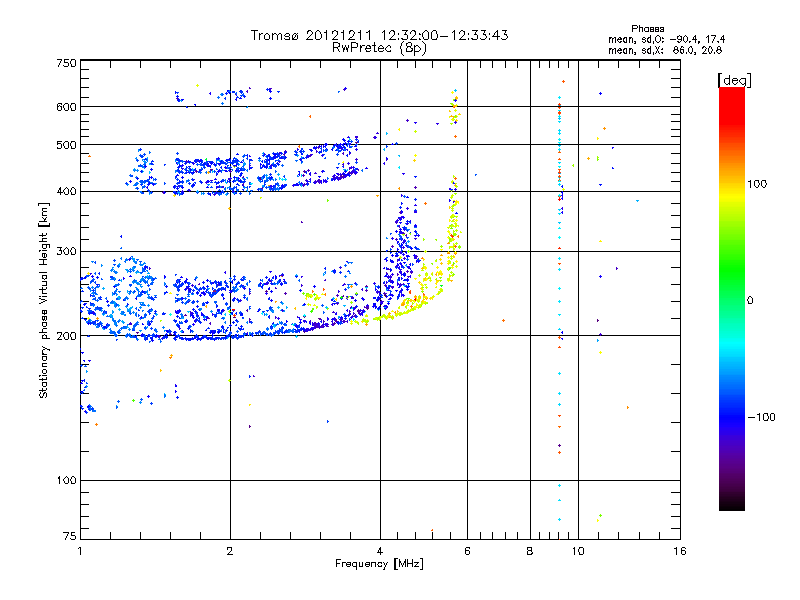The width and height of the screenshot is (800, 600).
Task: Click the Phases statistics heading
Action: click(x=647, y=29)
